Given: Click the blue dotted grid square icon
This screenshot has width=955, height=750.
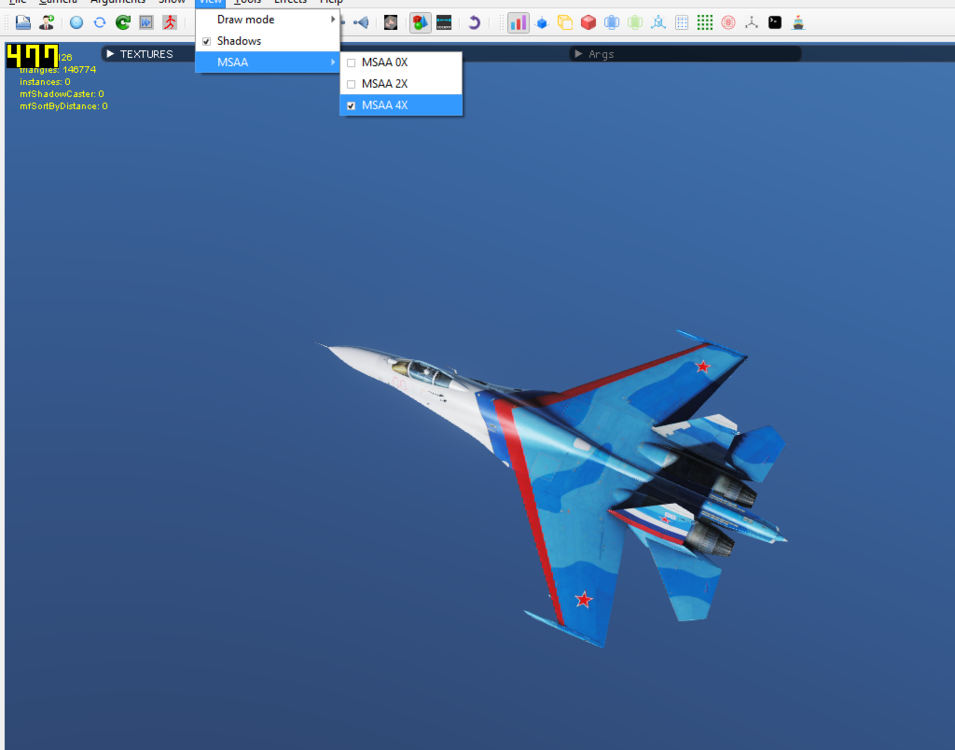Looking at the screenshot, I should pyautogui.click(x=682, y=23).
